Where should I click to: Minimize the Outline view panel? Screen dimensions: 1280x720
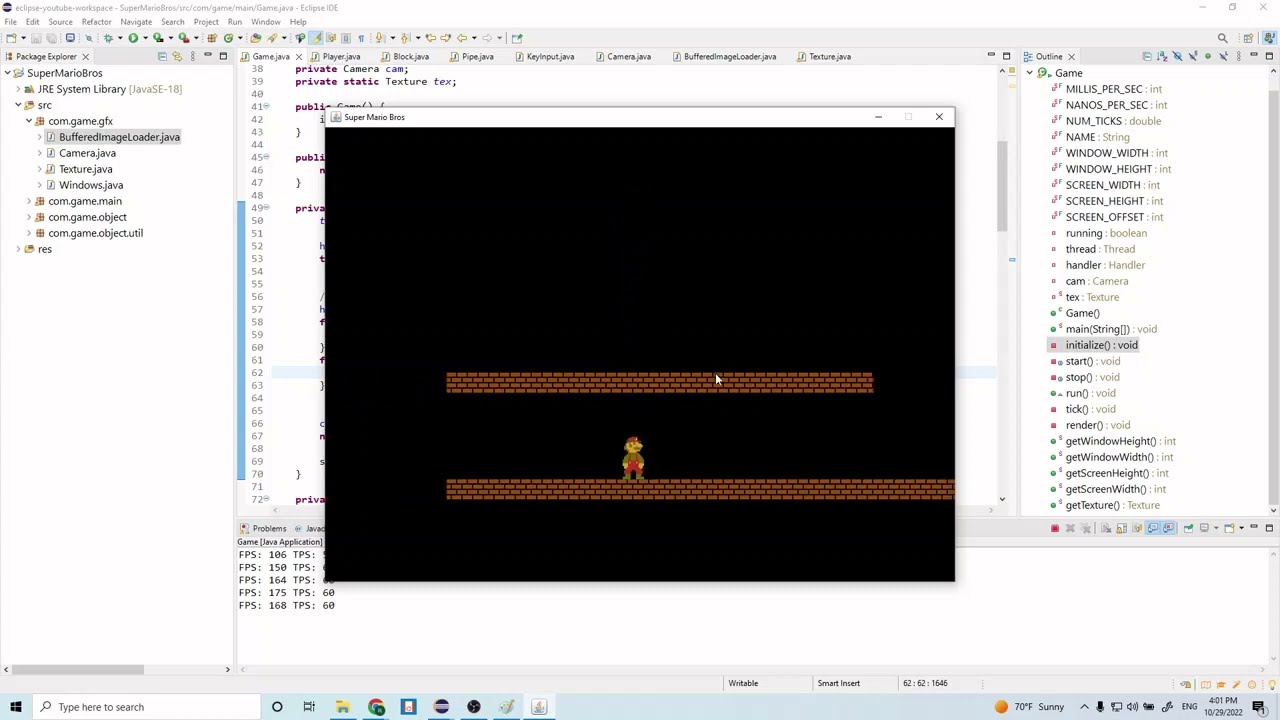tap(1254, 56)
